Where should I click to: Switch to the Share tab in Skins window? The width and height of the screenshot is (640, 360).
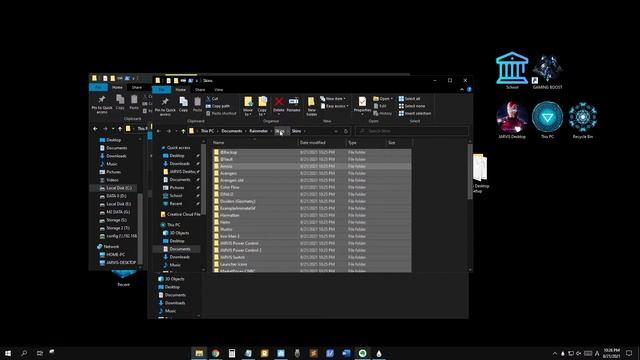200,89
